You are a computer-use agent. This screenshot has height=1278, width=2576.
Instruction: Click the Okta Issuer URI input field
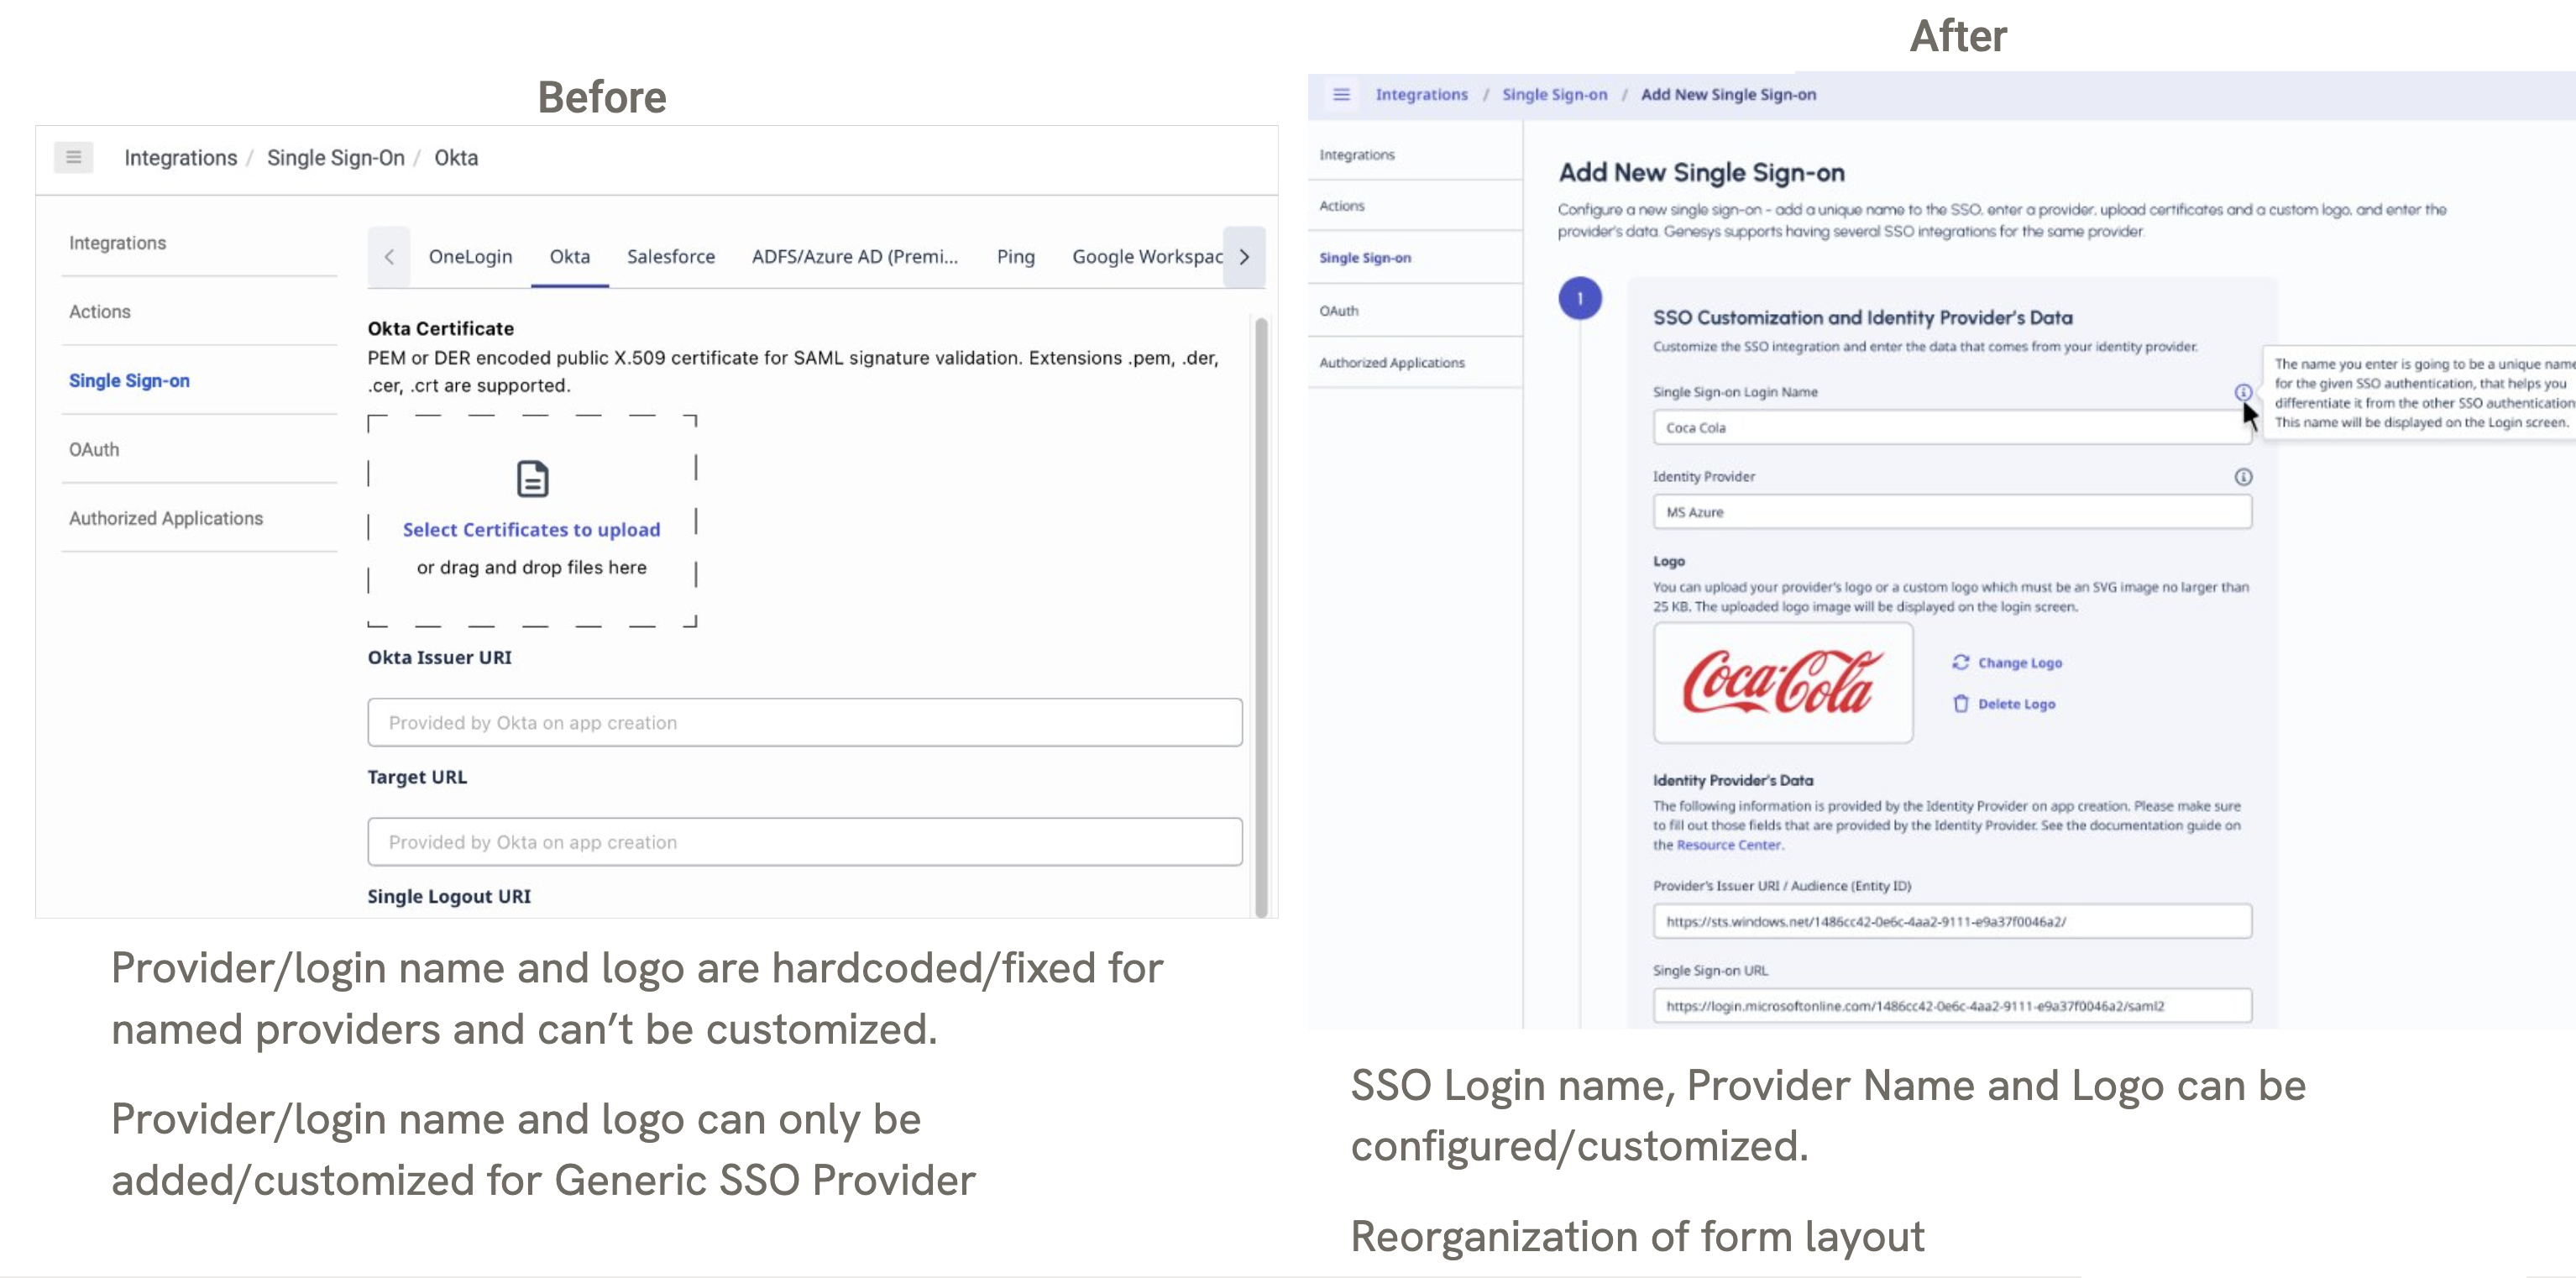click(804, 722)
